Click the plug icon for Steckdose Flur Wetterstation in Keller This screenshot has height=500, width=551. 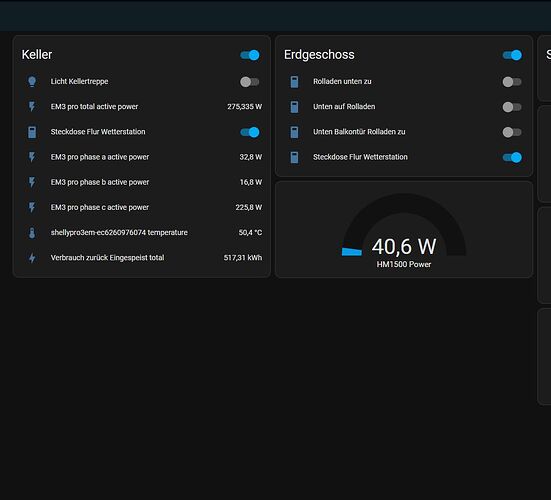coord(32,132)
